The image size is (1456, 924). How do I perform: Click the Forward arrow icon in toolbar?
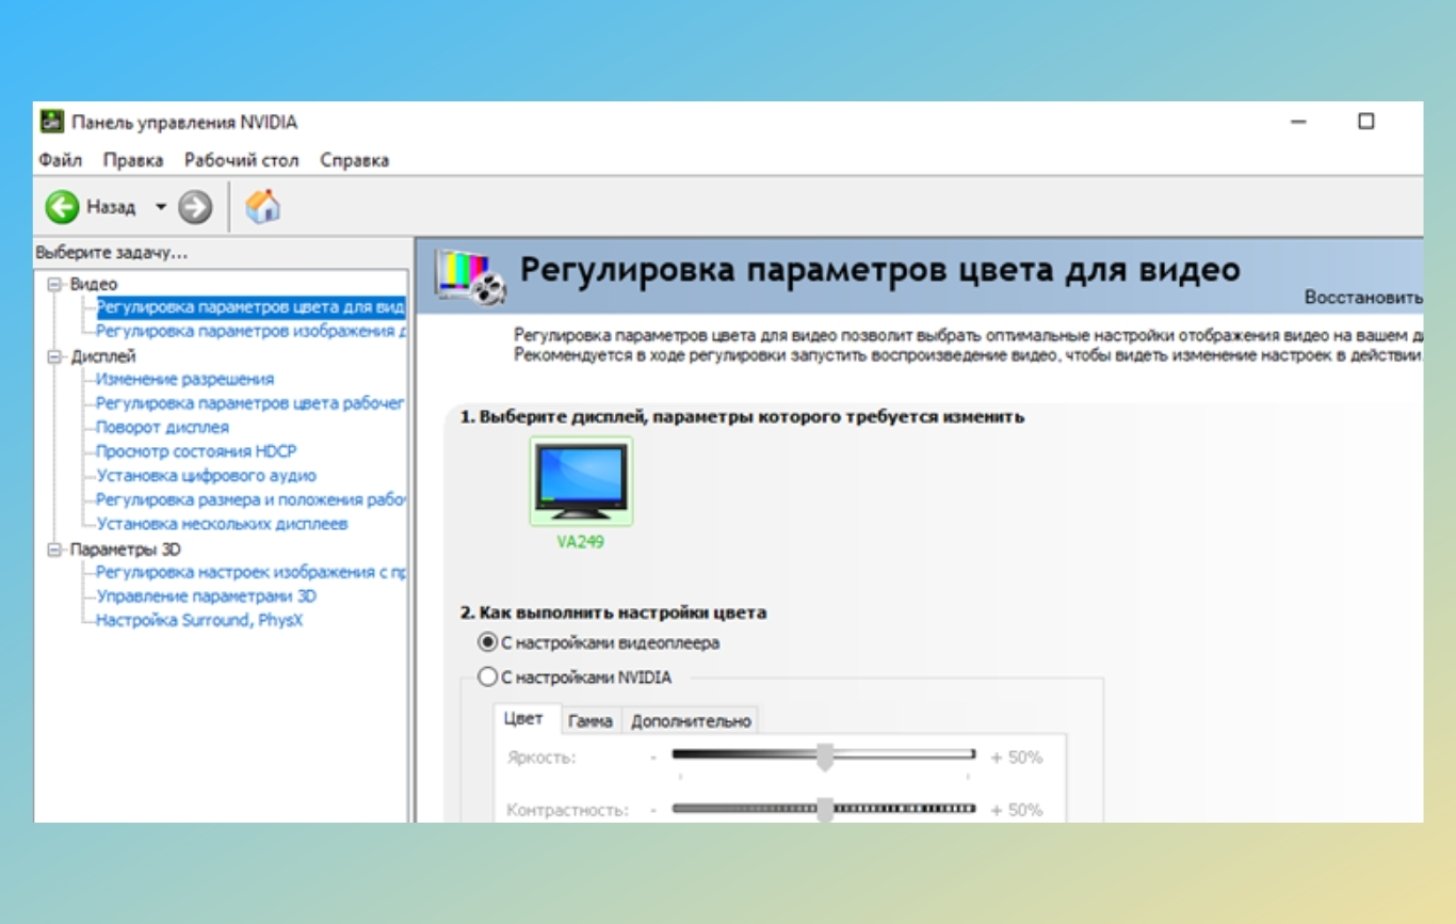point(195,207)
